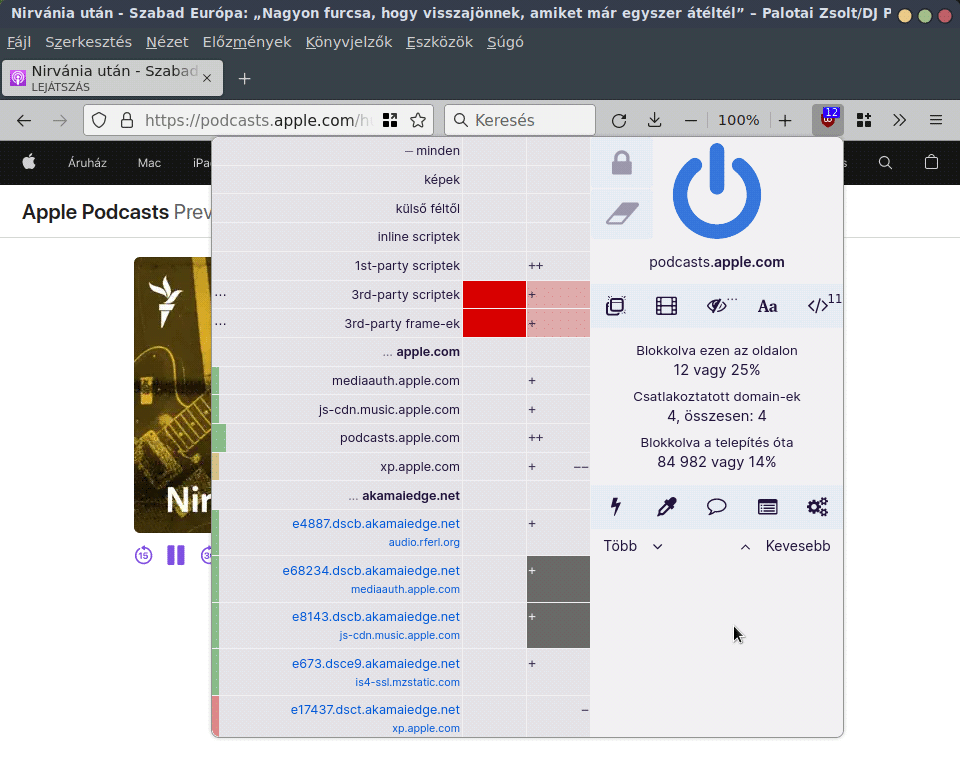Enter element zapper mode lightning icon
This screenshot has height=775, width=960.
point(615,507)
